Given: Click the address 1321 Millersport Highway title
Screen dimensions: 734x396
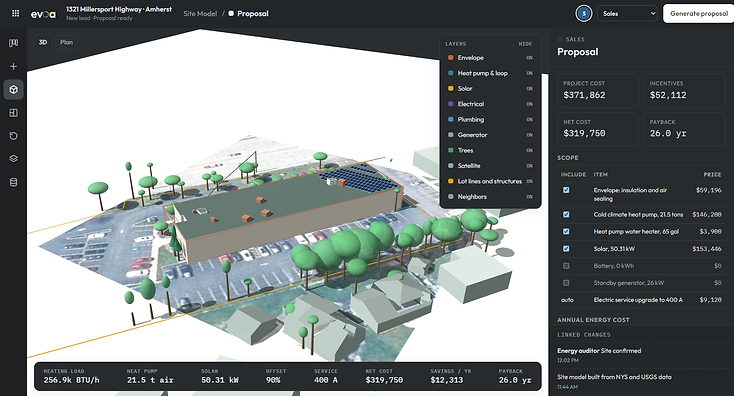Looking at the screenshot, I should (x=119, y=9).
